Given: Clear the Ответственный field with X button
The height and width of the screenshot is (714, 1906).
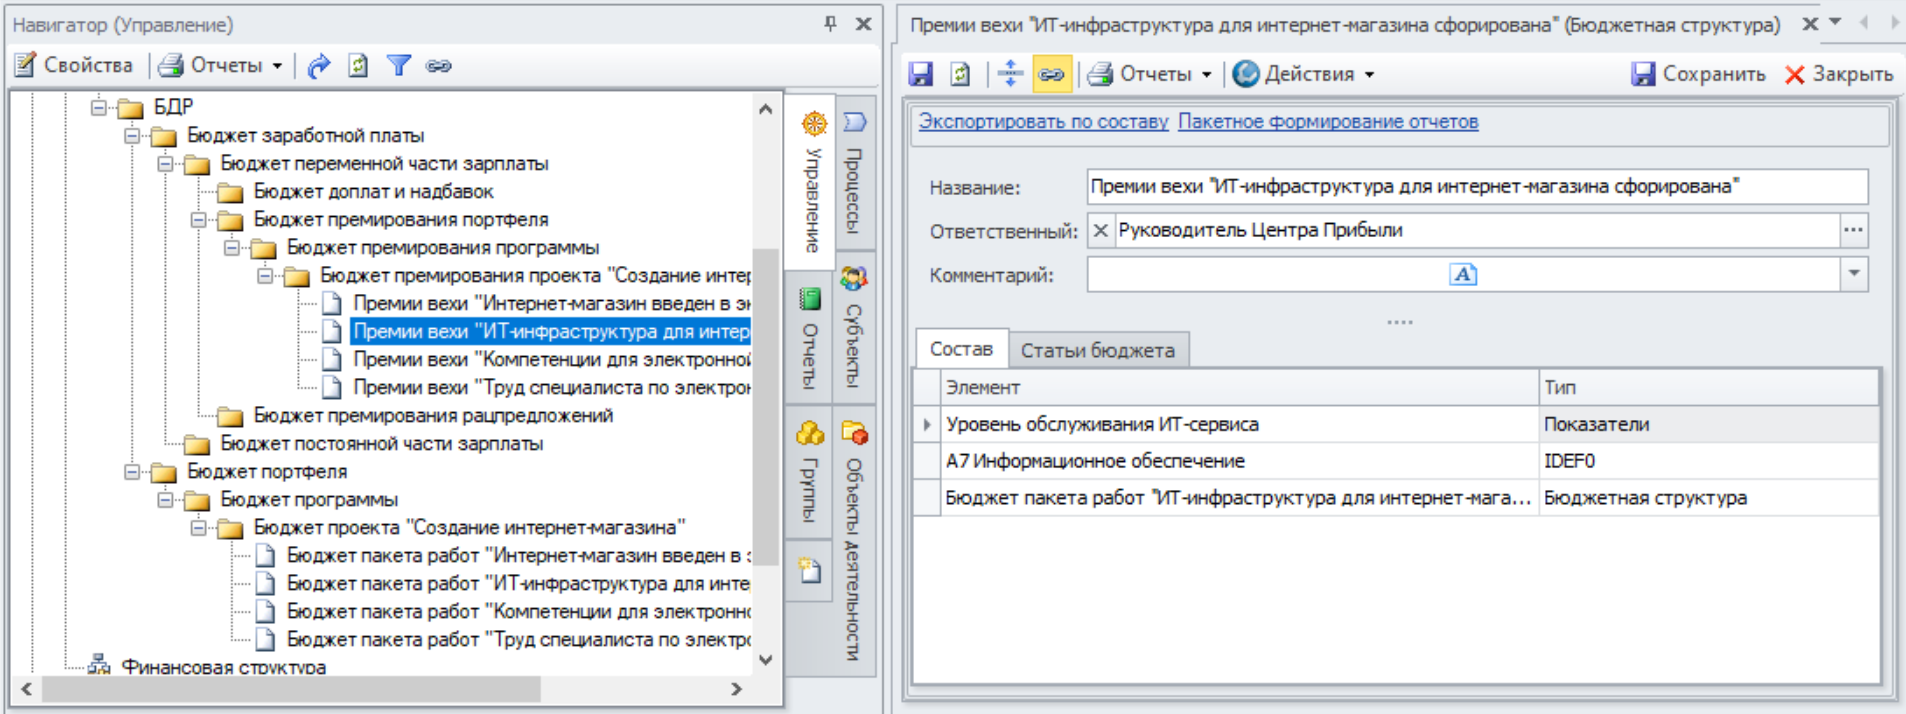Looking at the screenshot, I should coord(1100,231).
